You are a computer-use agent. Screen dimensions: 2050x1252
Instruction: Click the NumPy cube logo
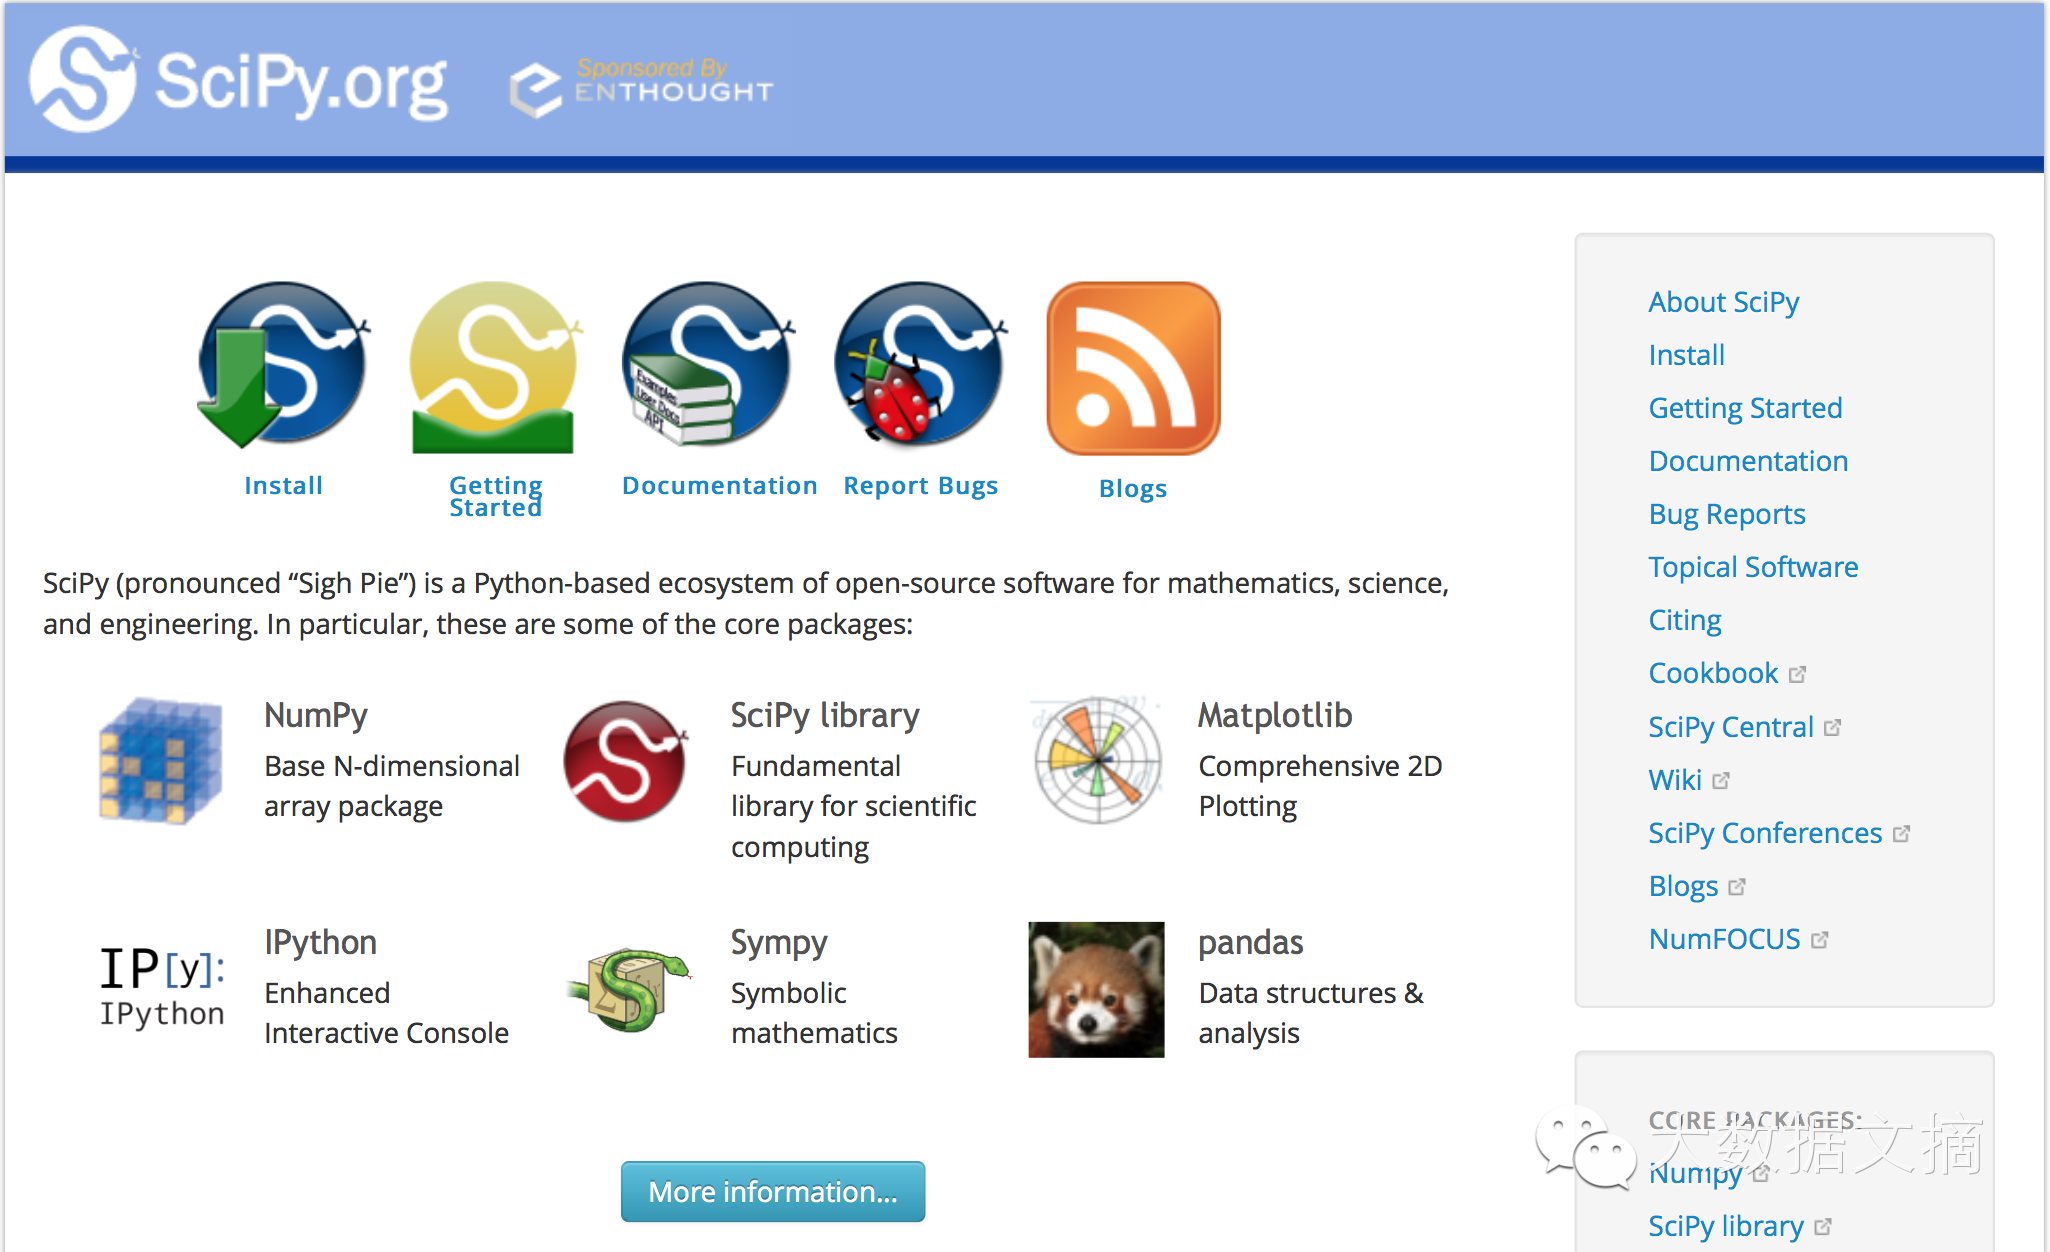pos(160,761)
